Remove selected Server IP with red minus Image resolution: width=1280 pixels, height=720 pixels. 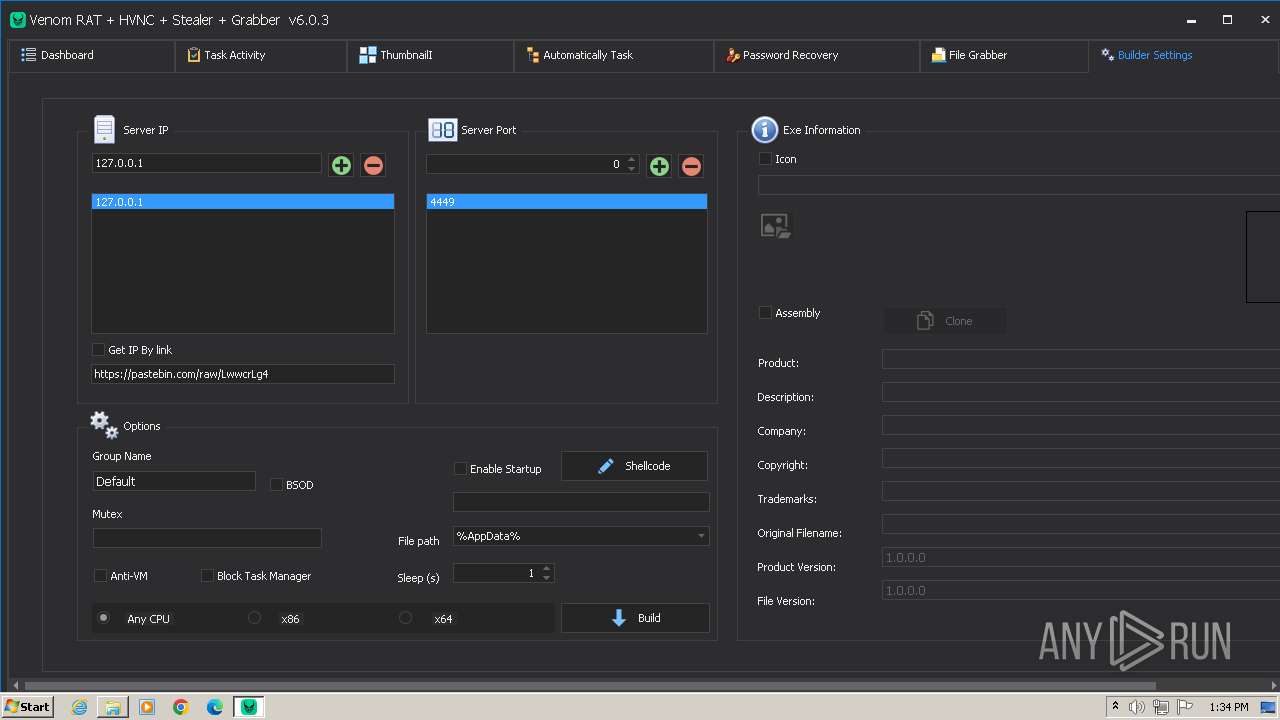(373, 165)
